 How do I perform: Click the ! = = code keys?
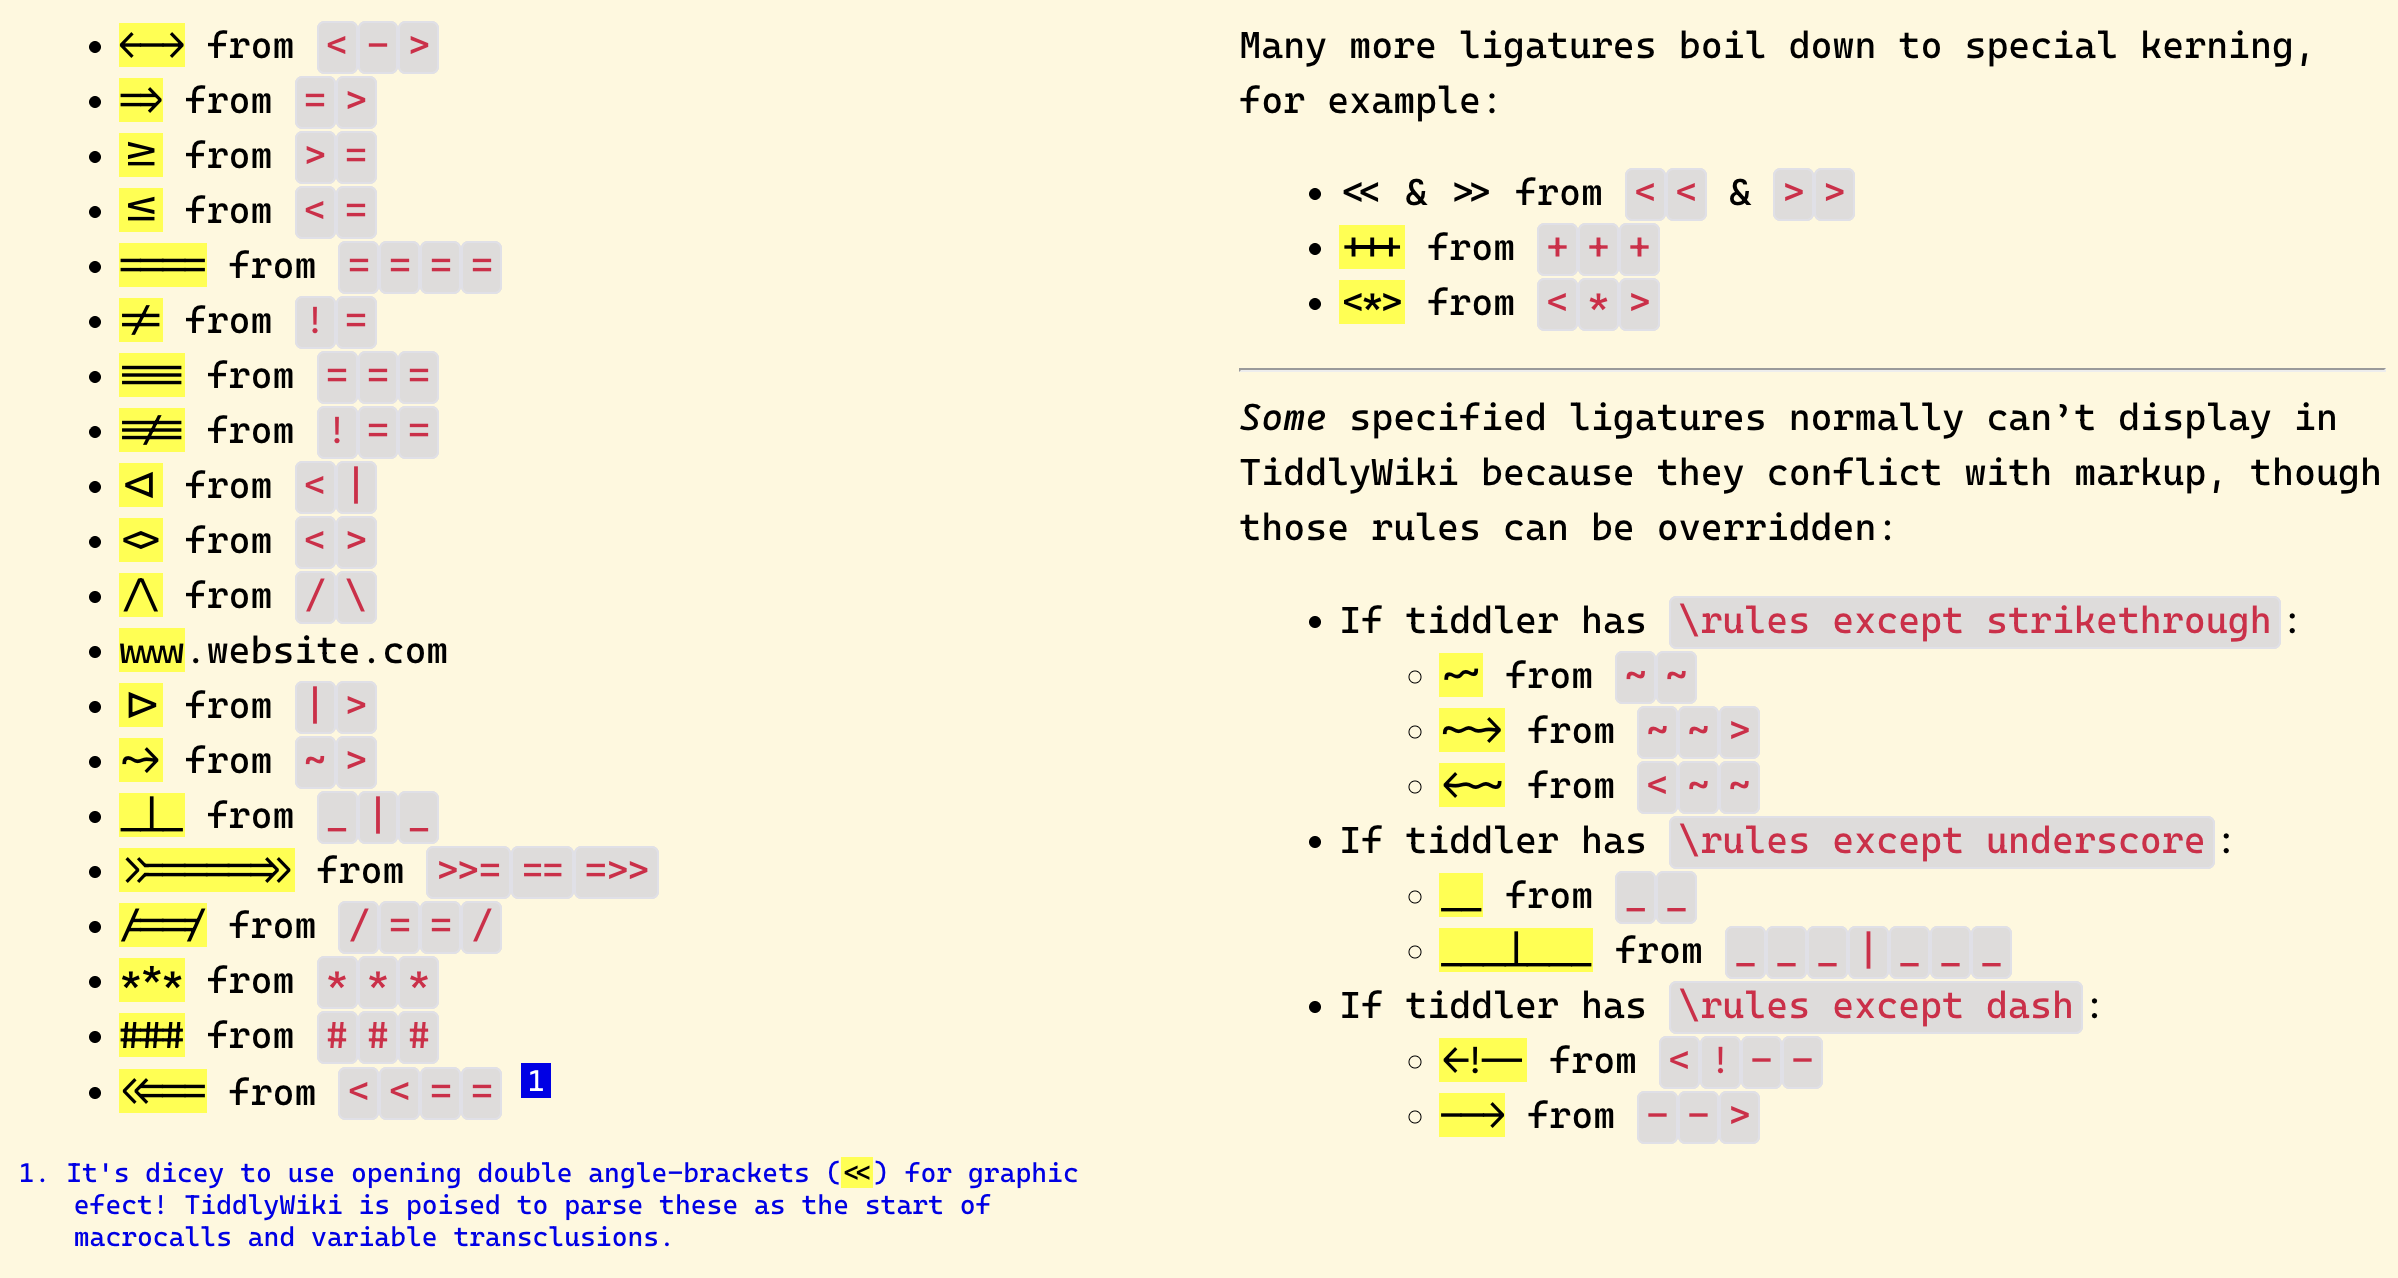(377, 431)
